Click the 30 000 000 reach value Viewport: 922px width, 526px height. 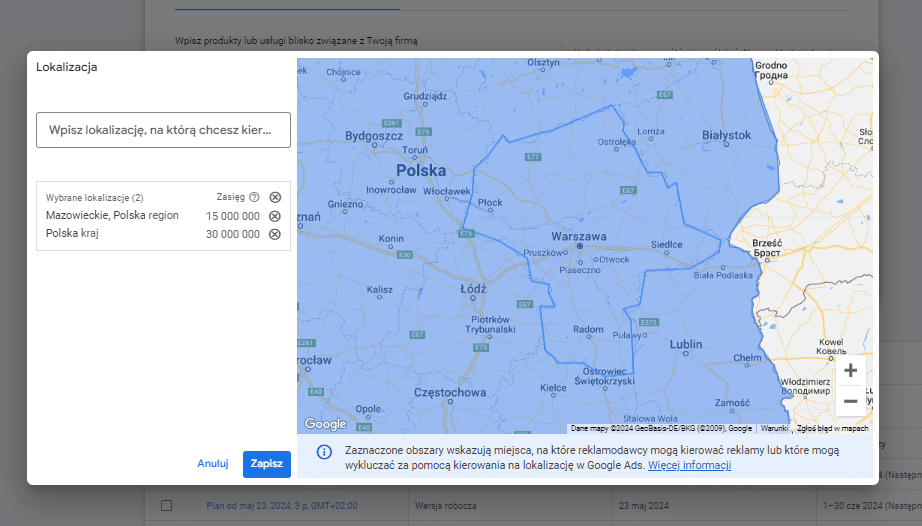click(x=233, y=234)
